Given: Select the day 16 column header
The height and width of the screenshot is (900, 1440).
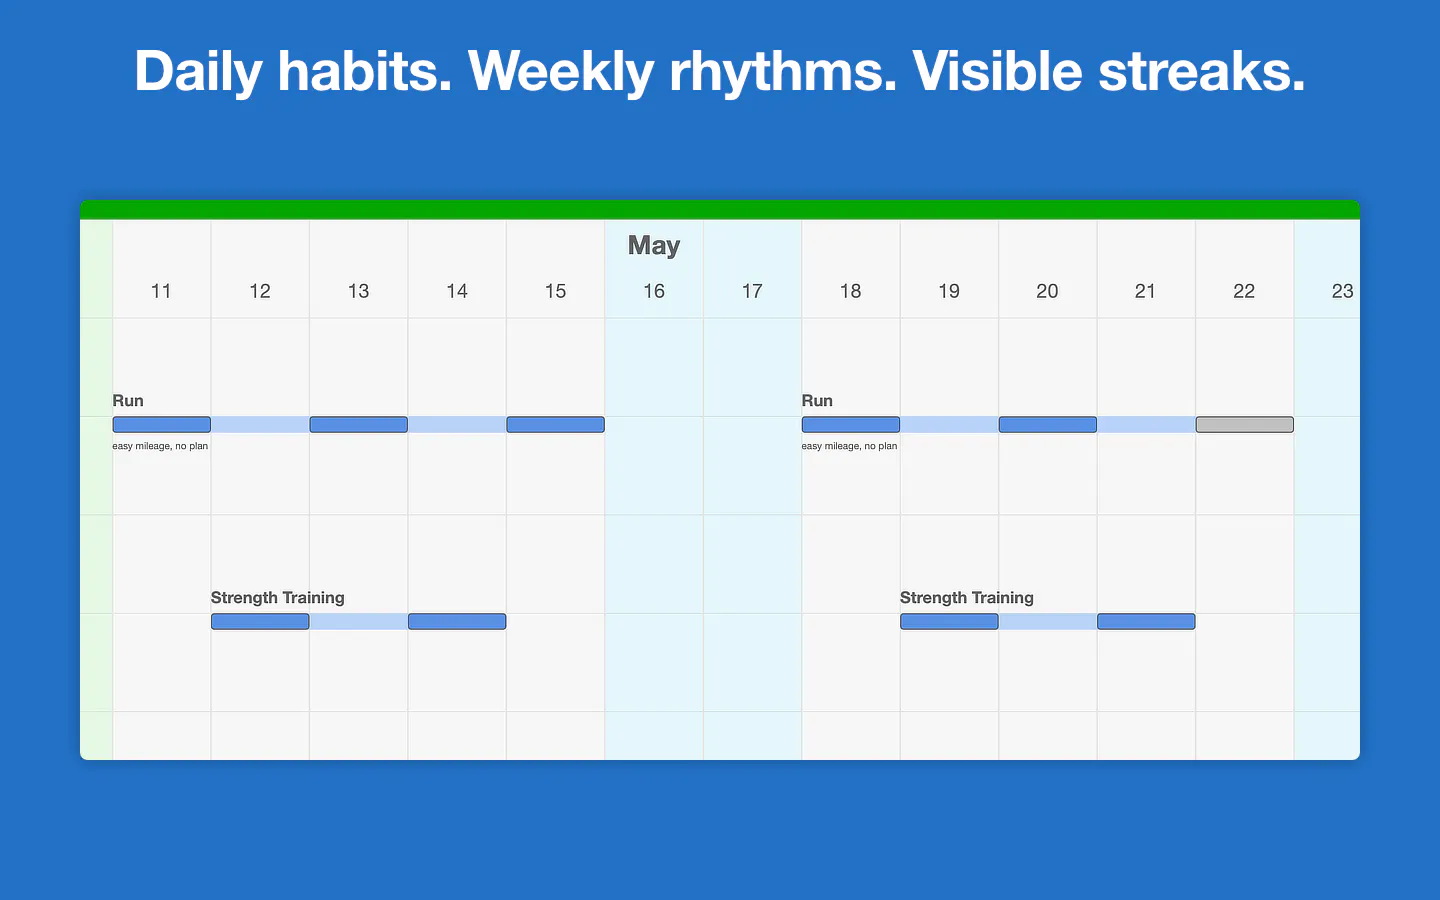Looking at the screenshot, I should tap(654, 291).
